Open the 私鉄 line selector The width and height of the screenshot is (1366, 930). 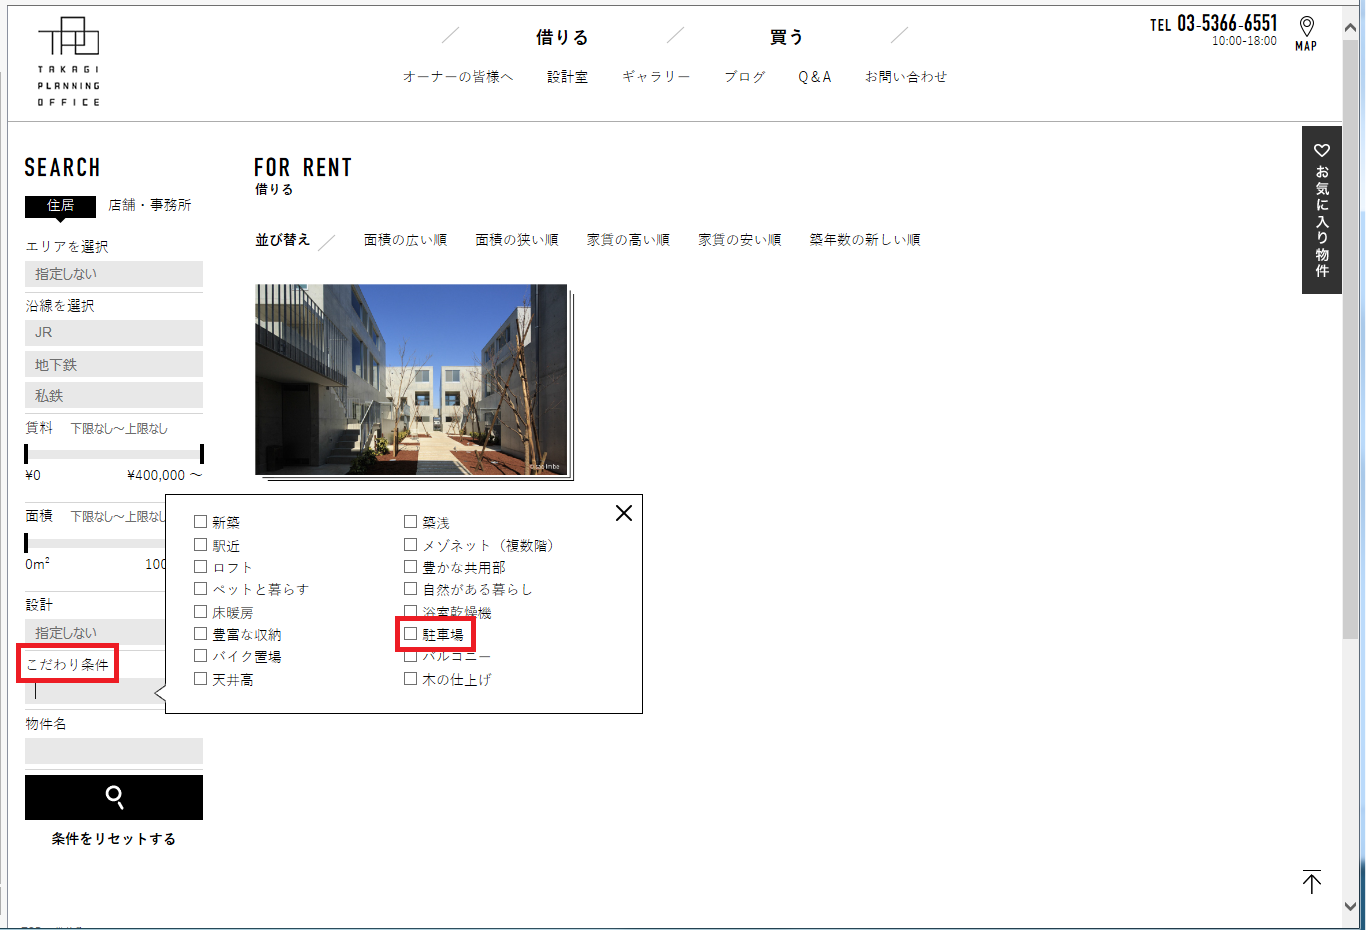pyautogui.click(x=114, y=395)
